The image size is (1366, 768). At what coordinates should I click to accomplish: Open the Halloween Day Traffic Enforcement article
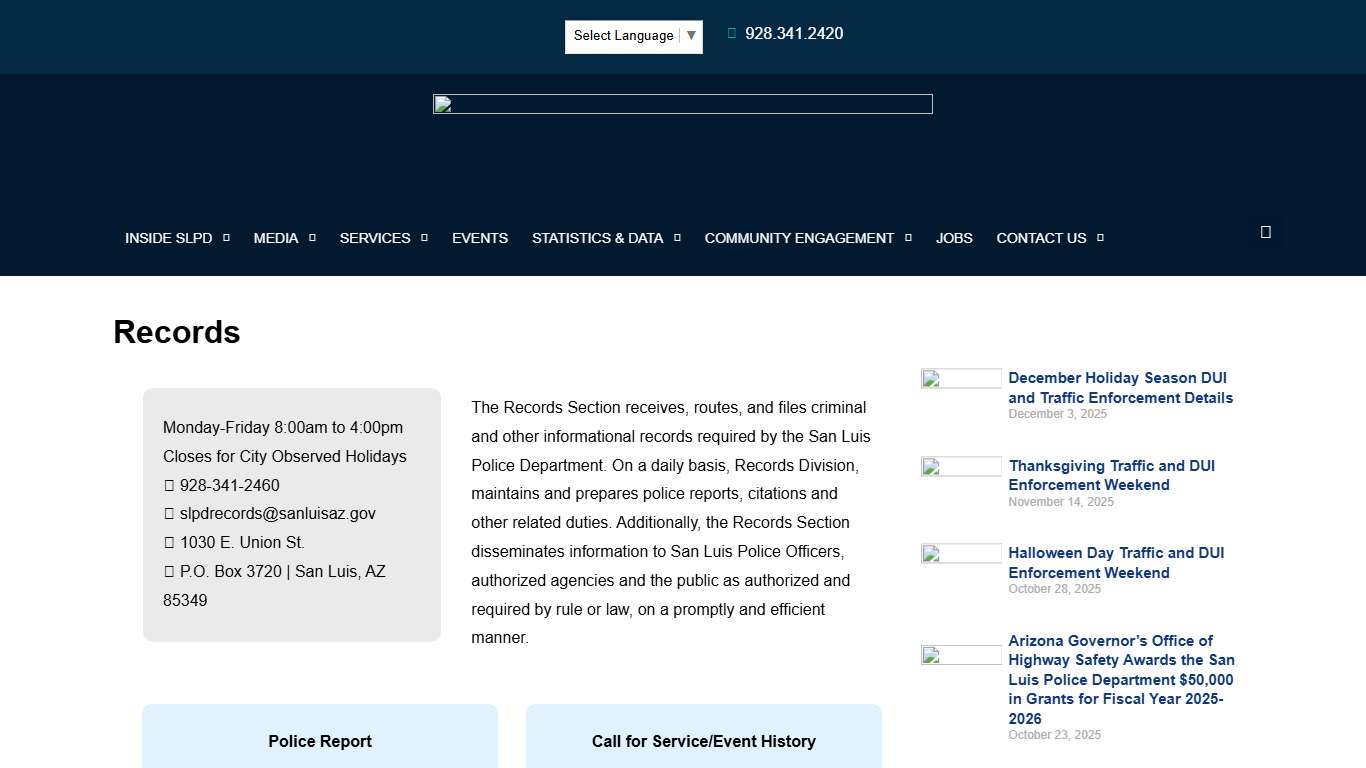(x=1116, y=562)
